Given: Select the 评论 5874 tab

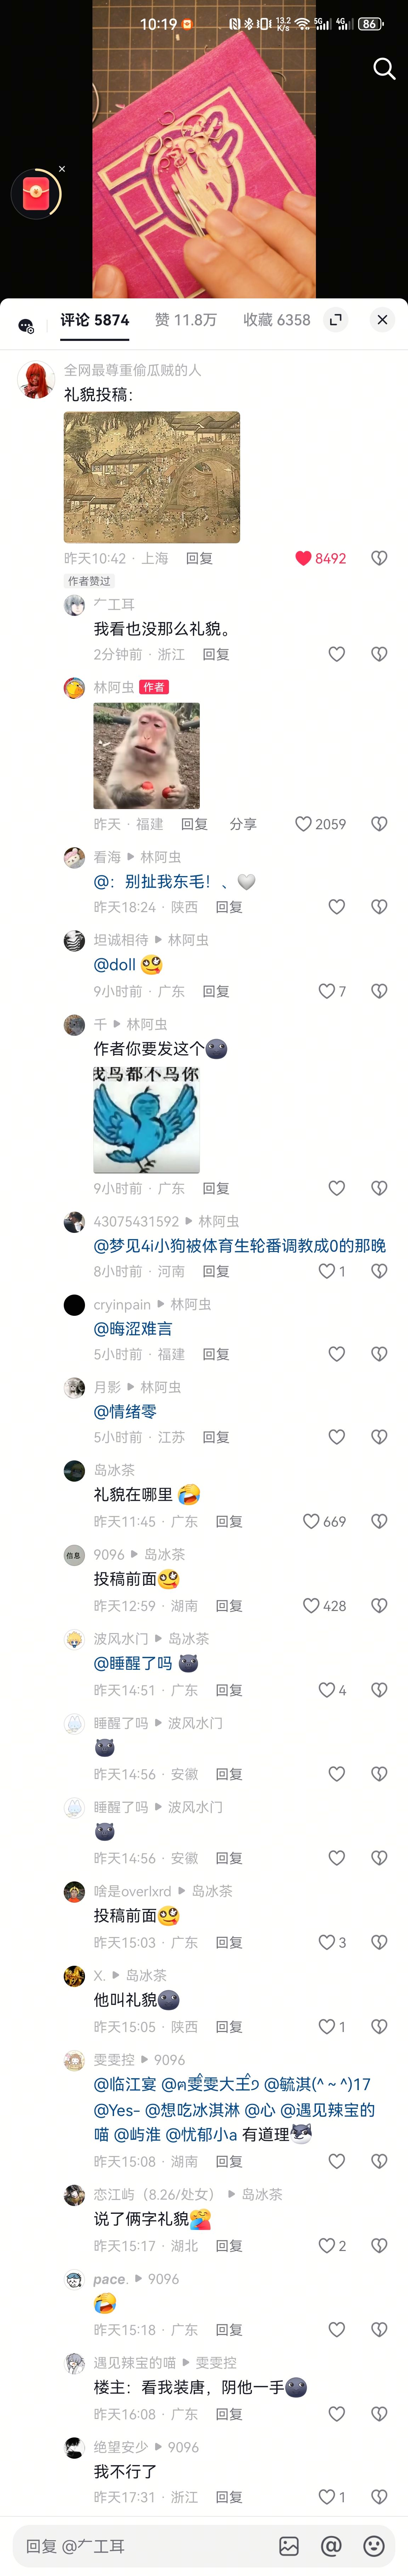Looking at the screenshot, I should pos(95,320).
